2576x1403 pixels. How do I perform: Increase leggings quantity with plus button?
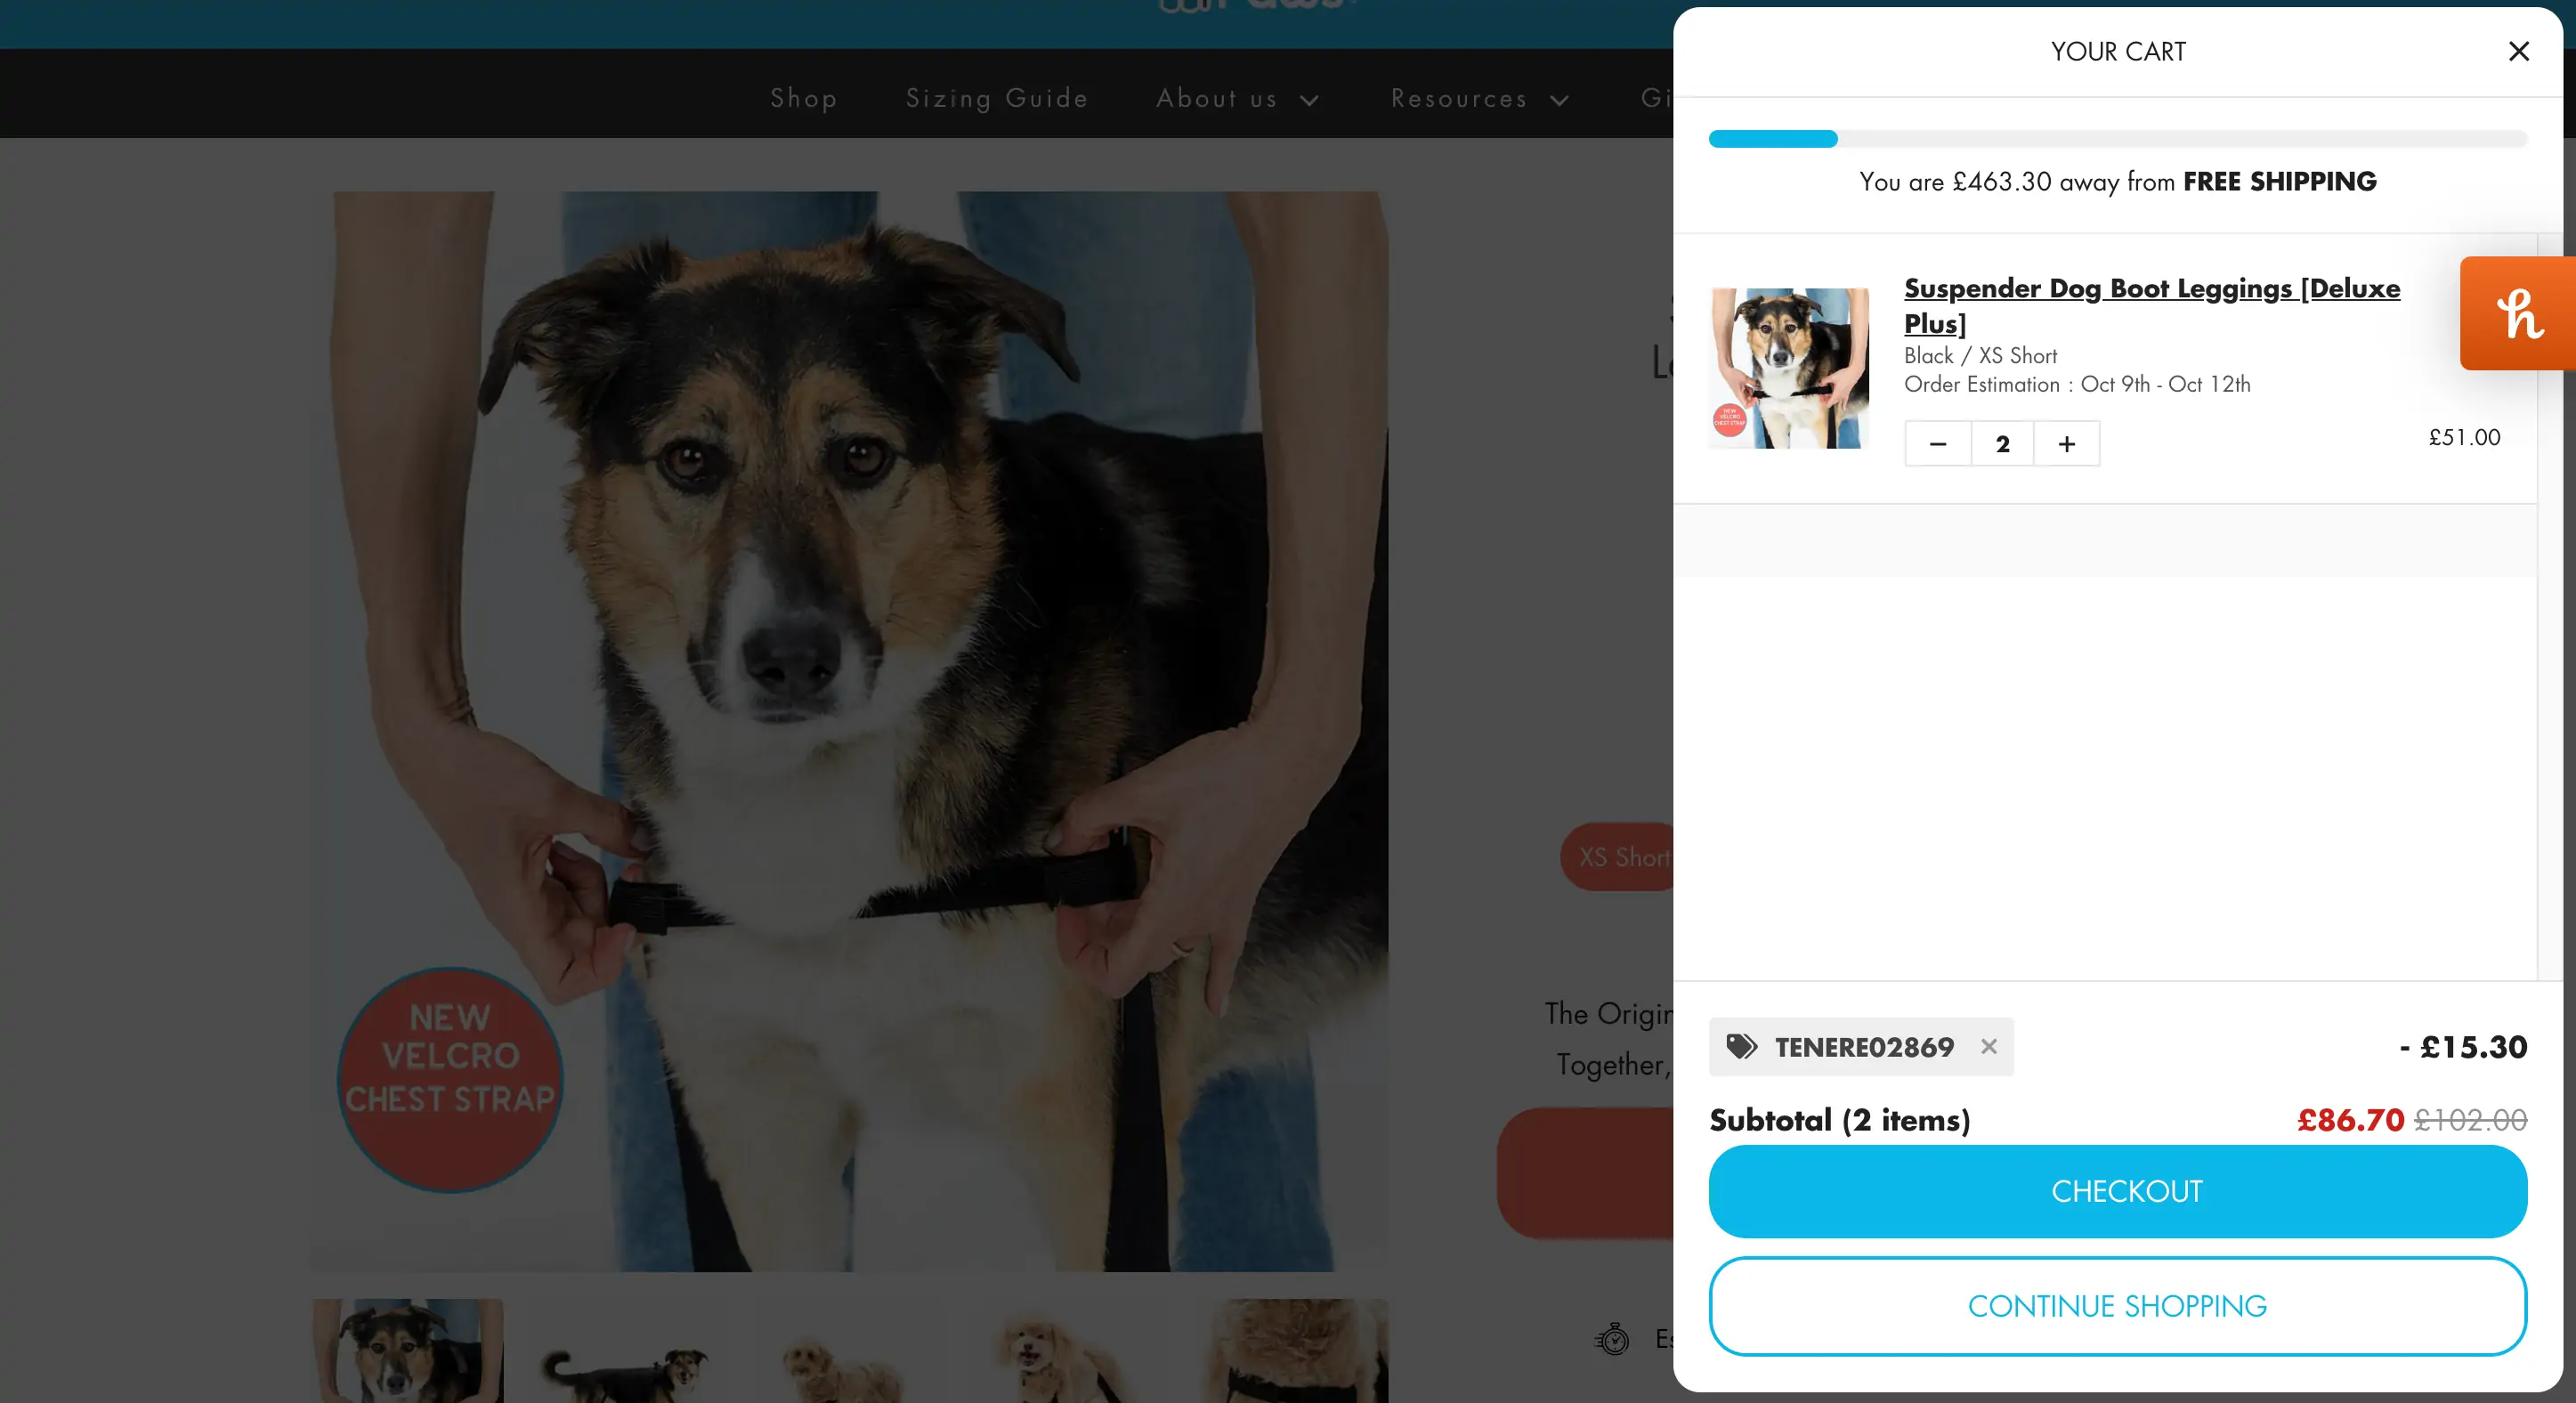[x=2066, y=444]
